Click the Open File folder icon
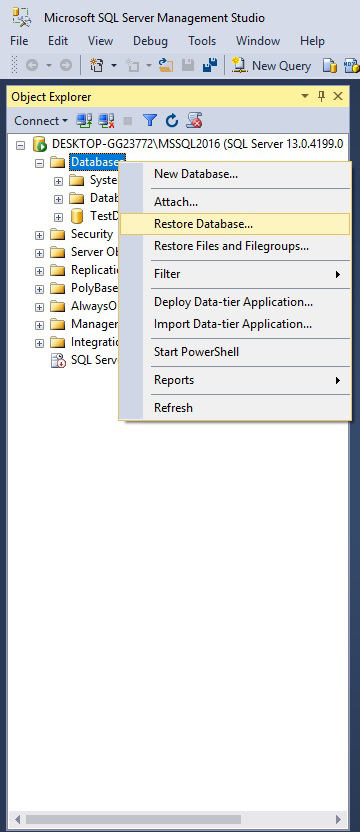360x832 pixels. coord(166,65)
